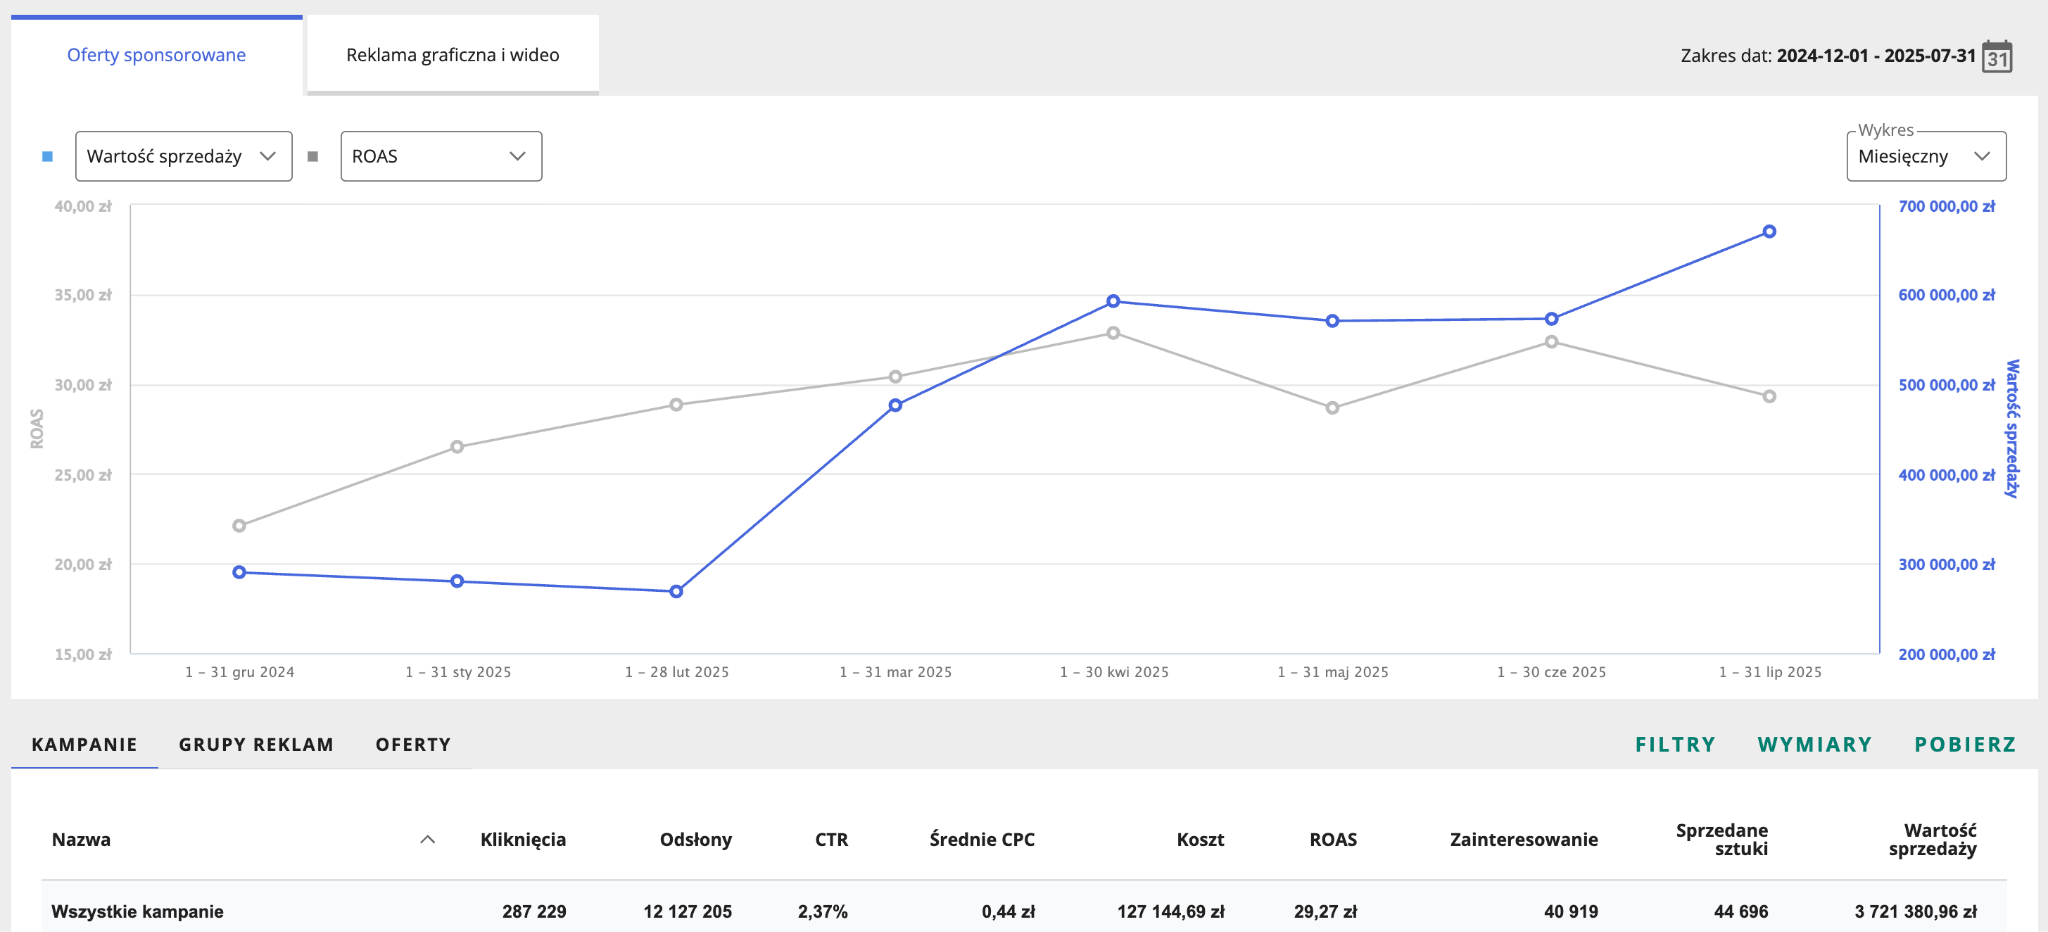Screen dimensions: 2048x932
Task: Sort by Koszt column header
Action: point(1200,840)
